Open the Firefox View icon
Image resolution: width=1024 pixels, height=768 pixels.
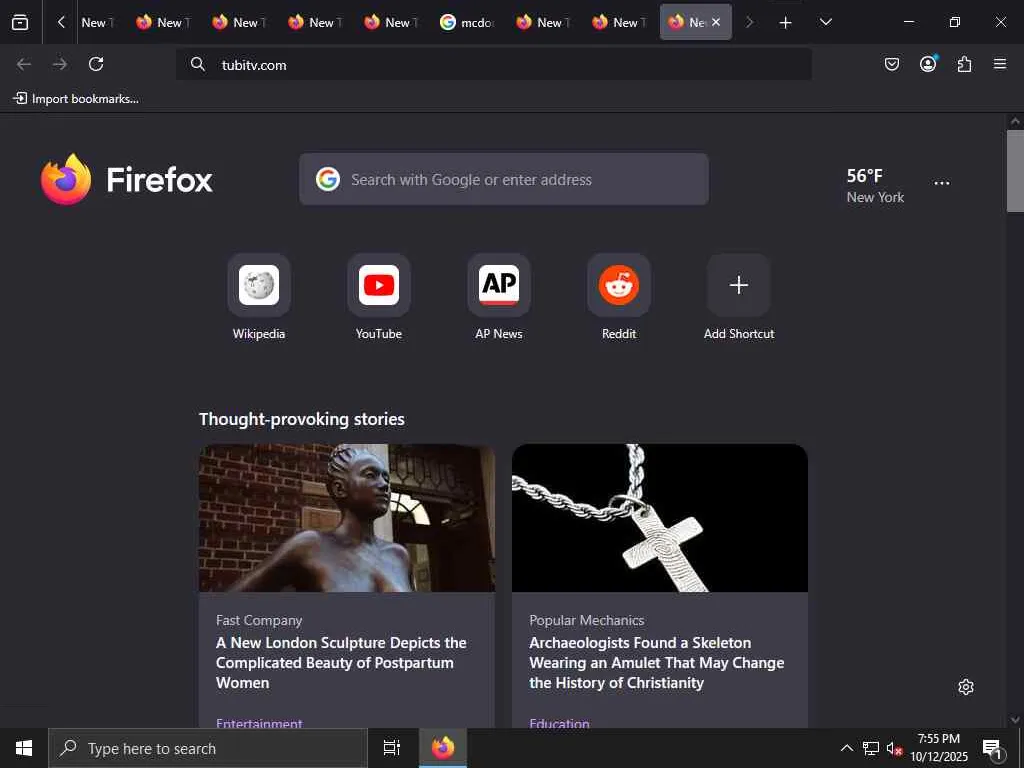(x=20, y=22)
